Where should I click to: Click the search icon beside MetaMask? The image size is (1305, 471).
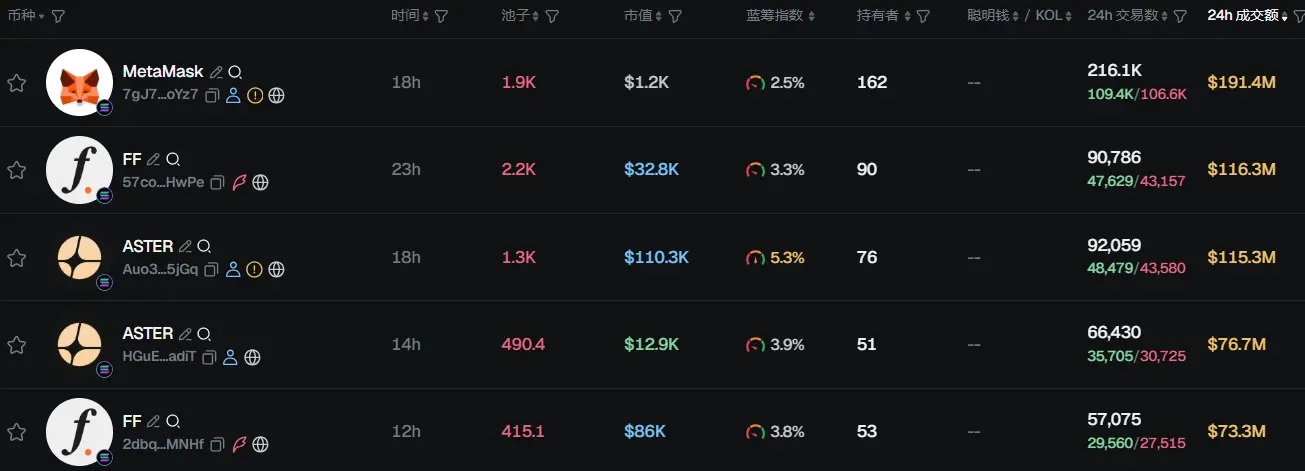(x=235, y=72)
